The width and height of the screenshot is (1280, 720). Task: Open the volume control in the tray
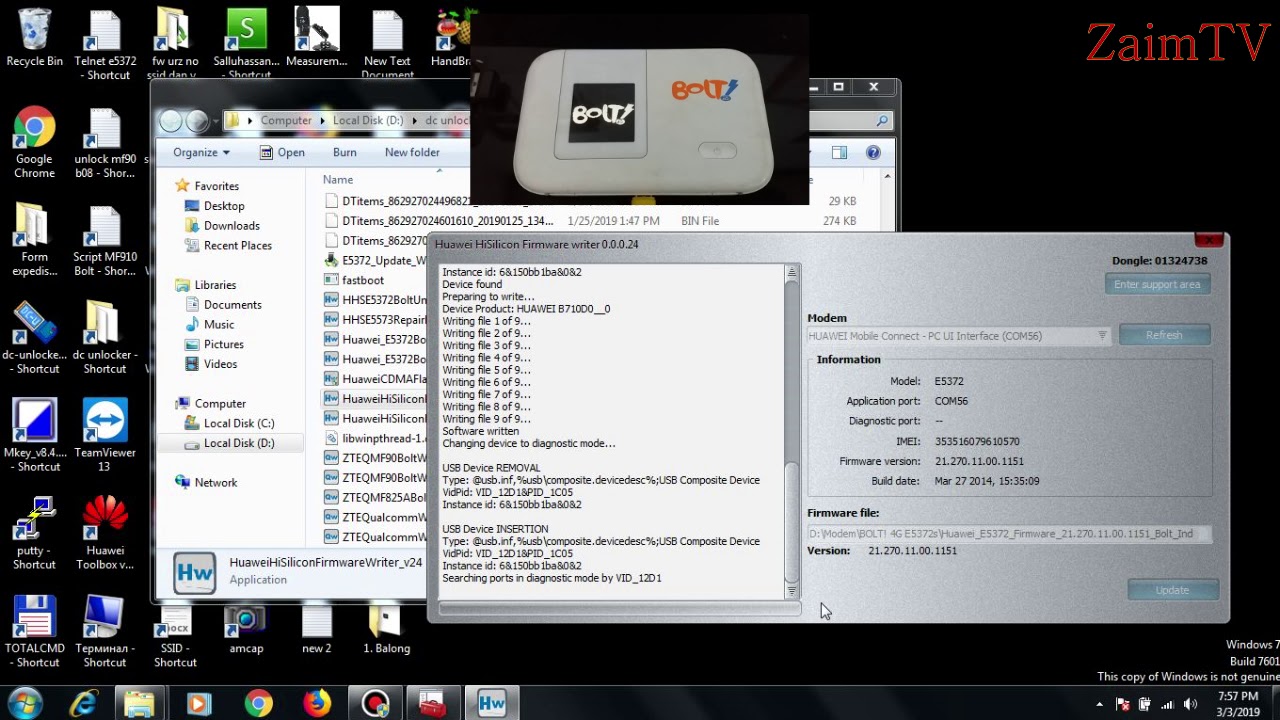point(1190,705)
